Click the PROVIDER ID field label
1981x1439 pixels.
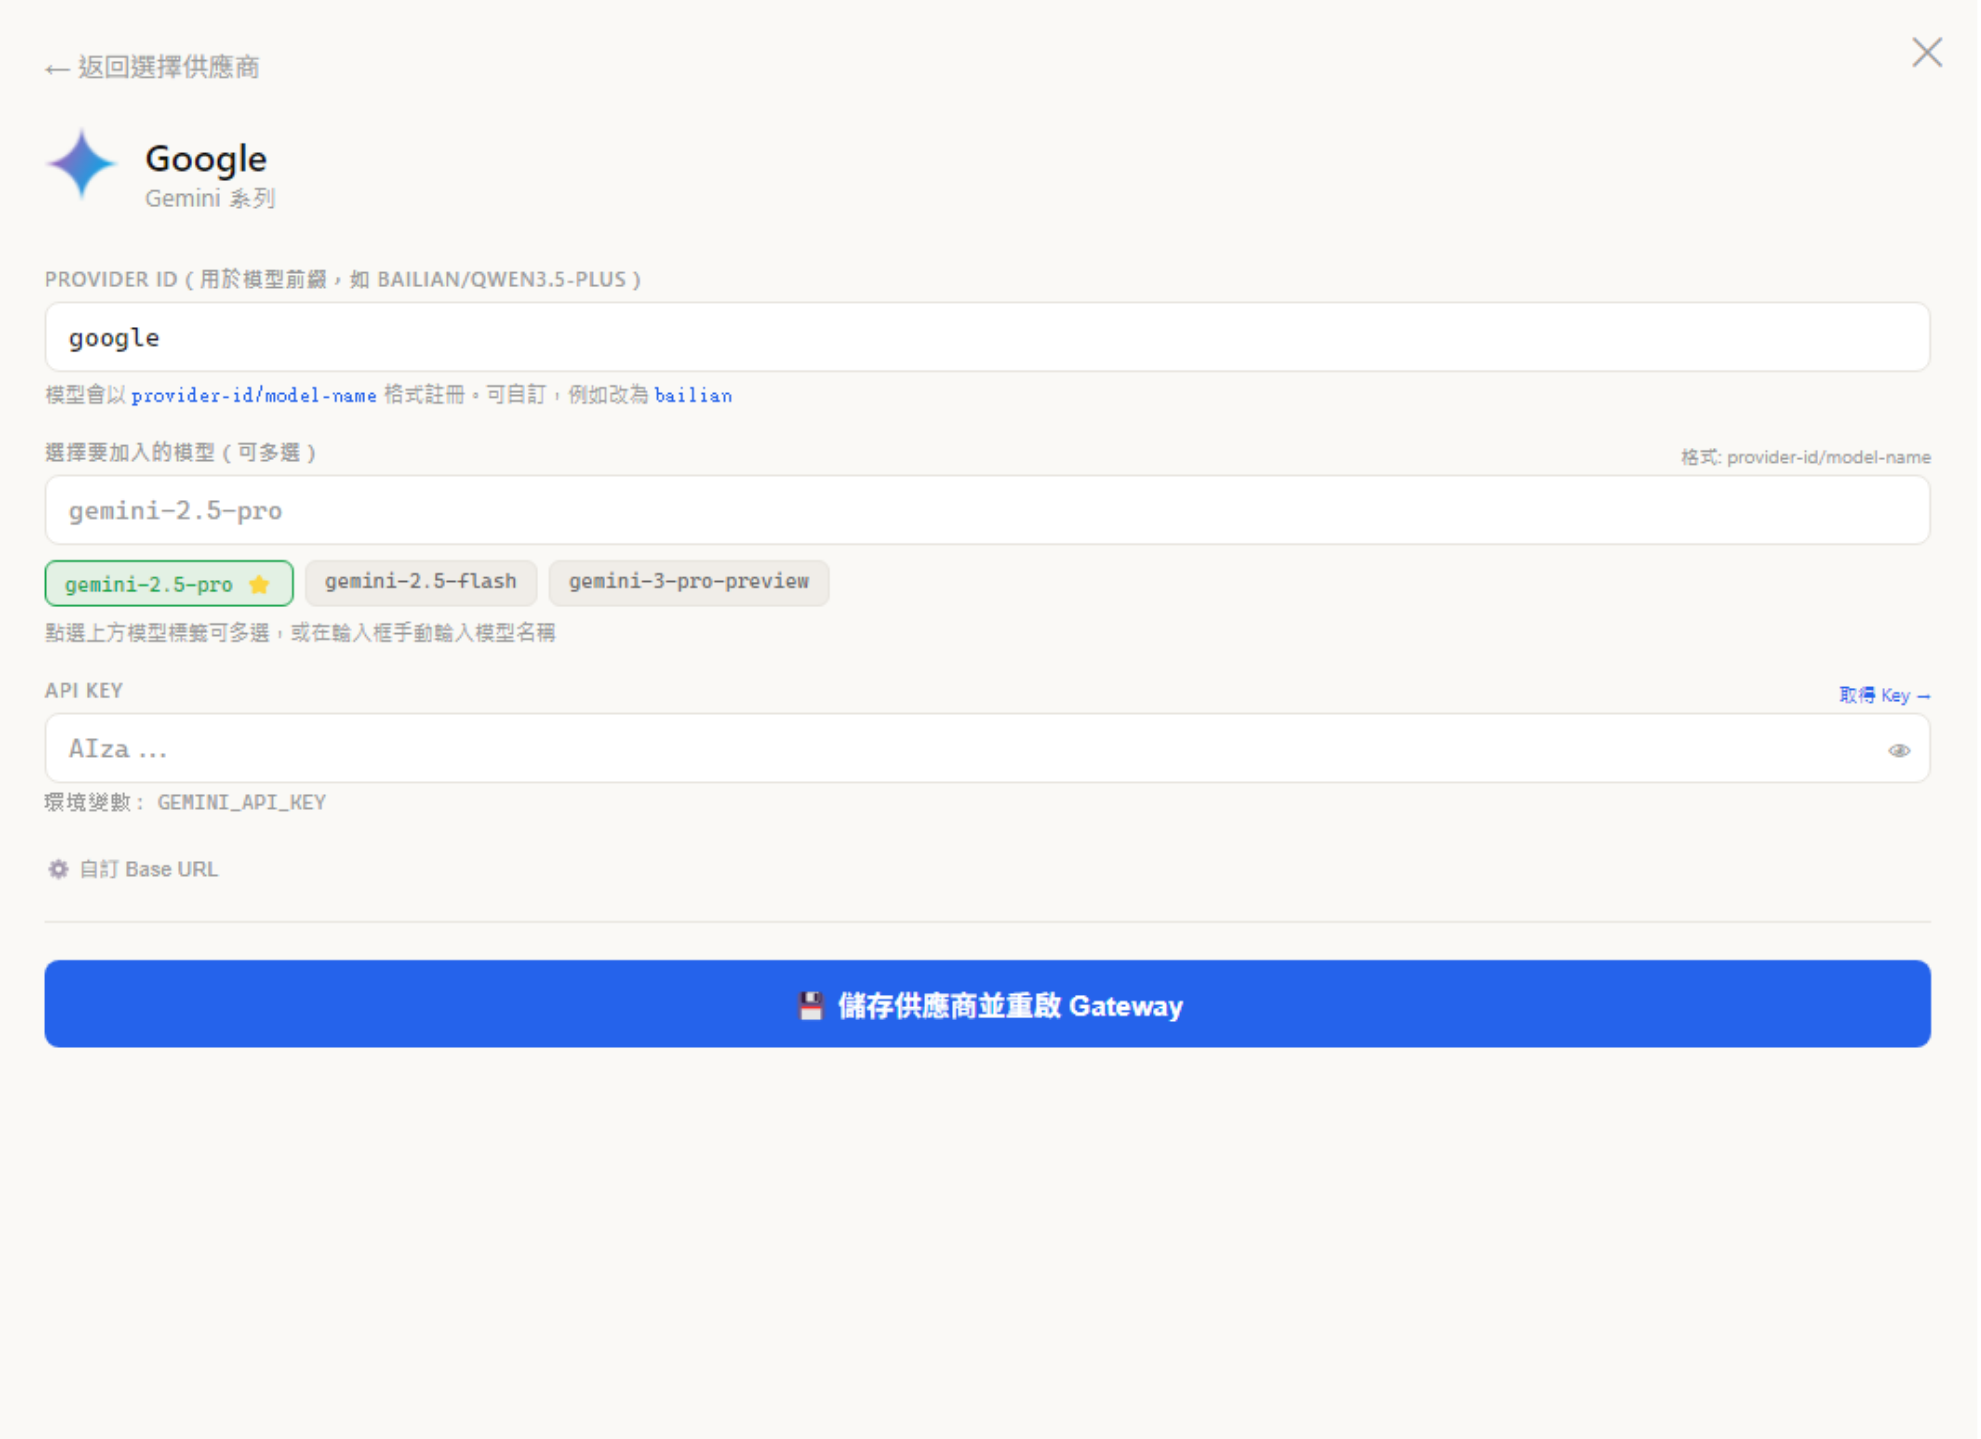tap(343, 280)
